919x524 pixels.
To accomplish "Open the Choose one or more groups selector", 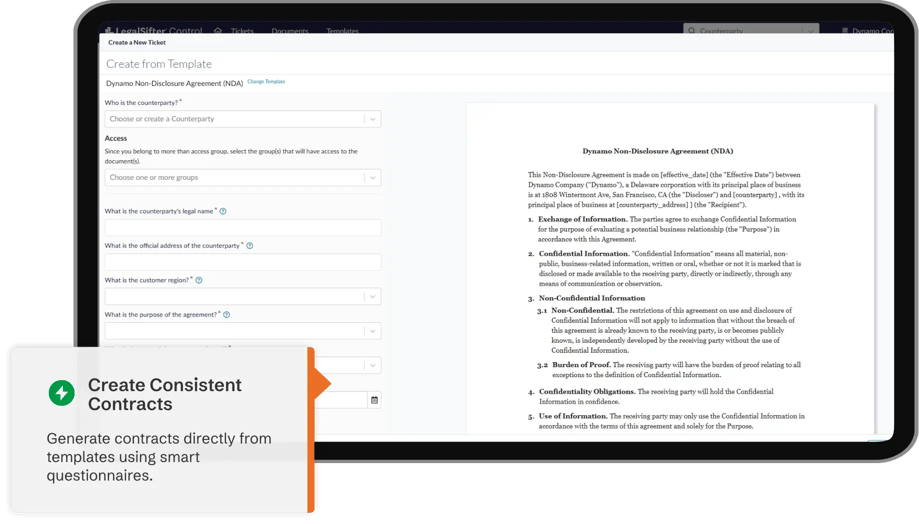I will (243, 178).
